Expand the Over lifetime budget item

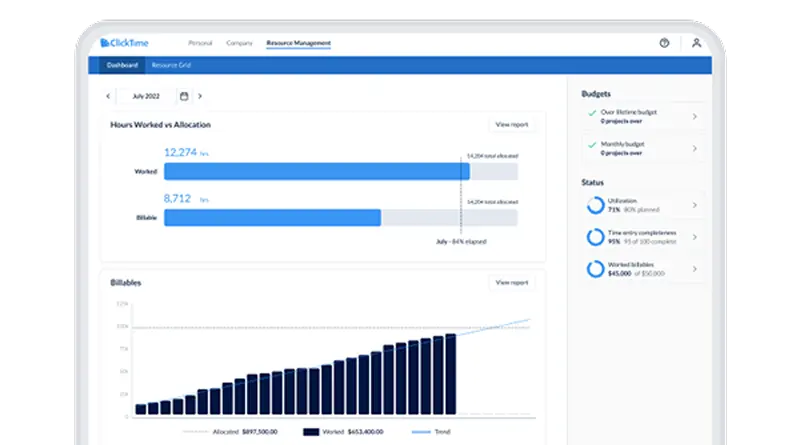694,117
